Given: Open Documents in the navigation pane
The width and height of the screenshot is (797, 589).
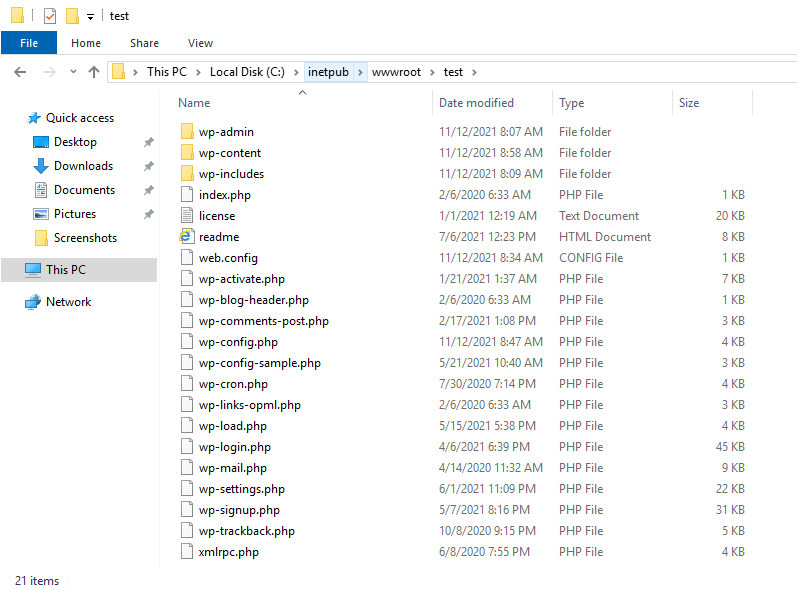Looking at the screenshot, I should tap(84, 190).
